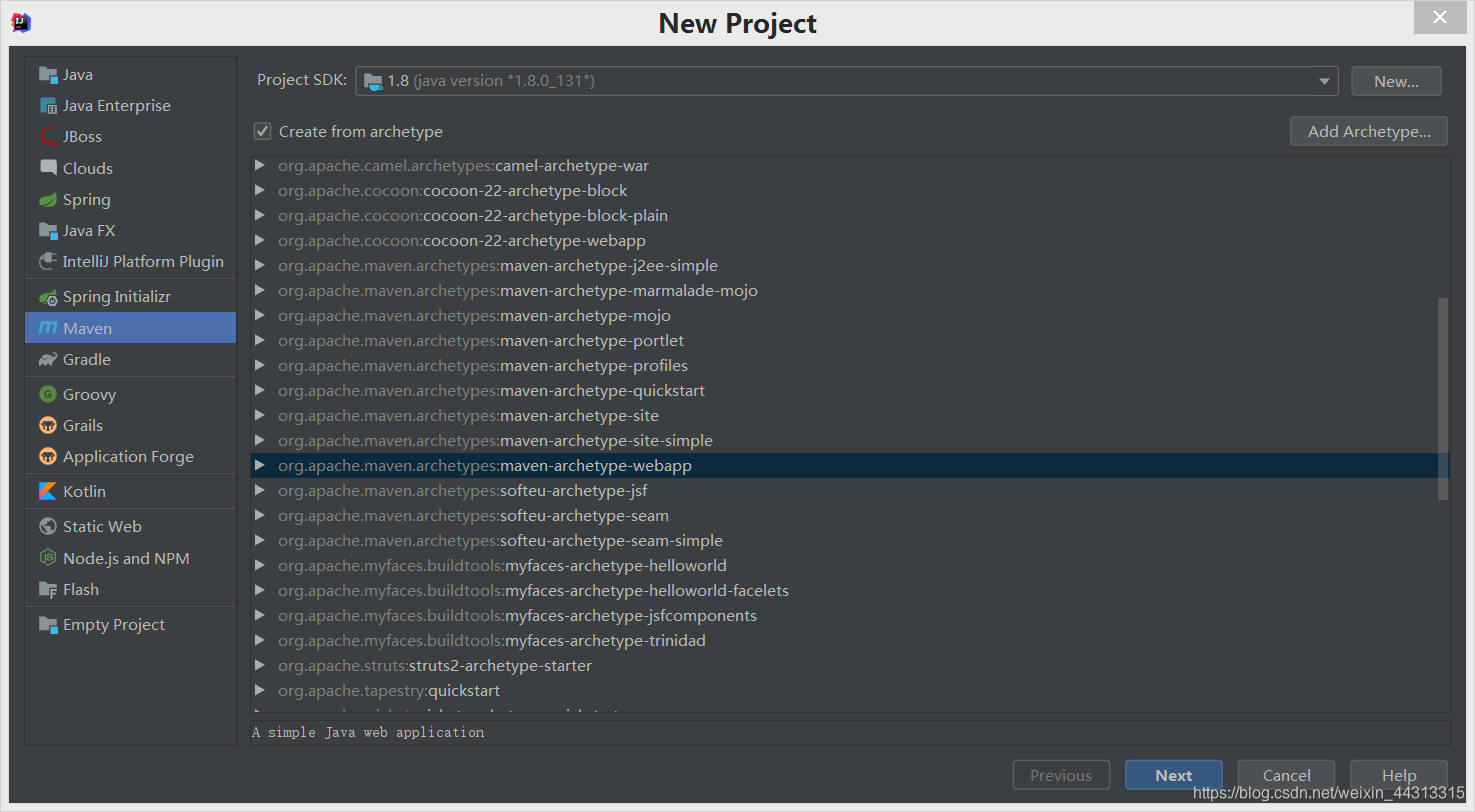Viewport: 1475px width, 812px height.
Task: Expand org.apache.tapestry:quickstart arrow
Action: click(260, 690)
